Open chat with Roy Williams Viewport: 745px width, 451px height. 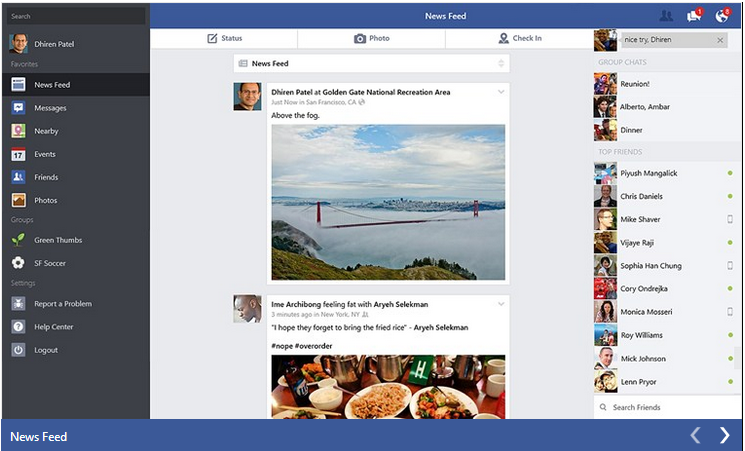pyautogui.click(x=667, y=335)
